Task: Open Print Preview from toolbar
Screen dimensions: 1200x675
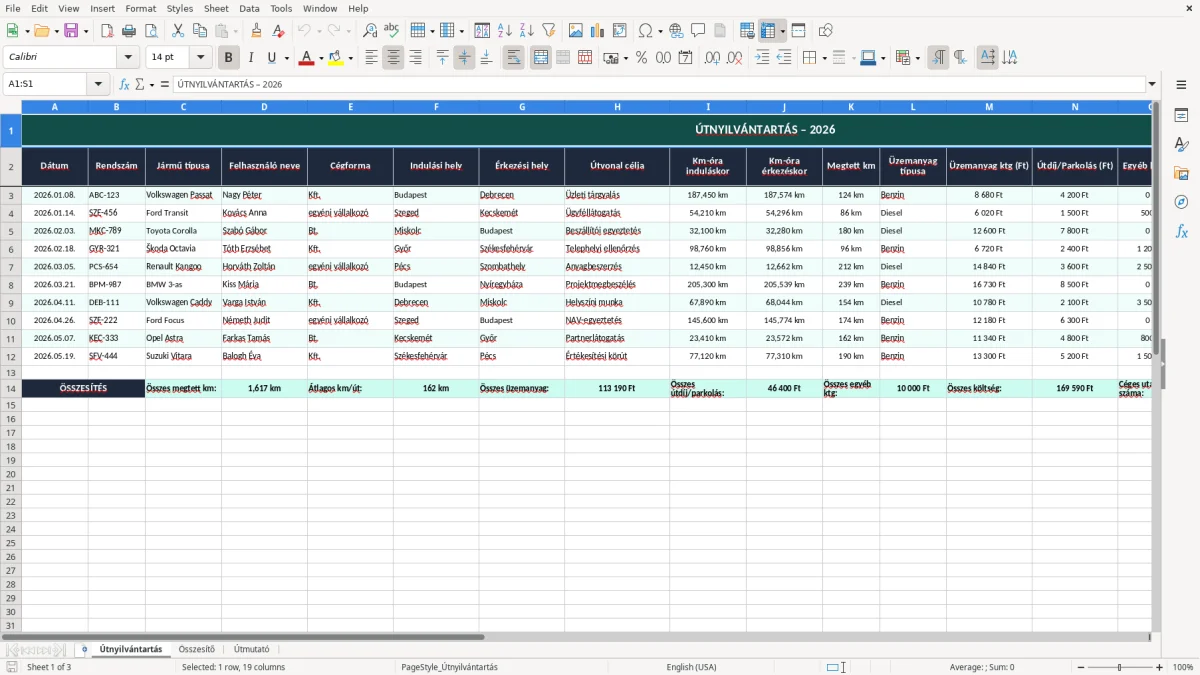Action: [x=151, y=31]
